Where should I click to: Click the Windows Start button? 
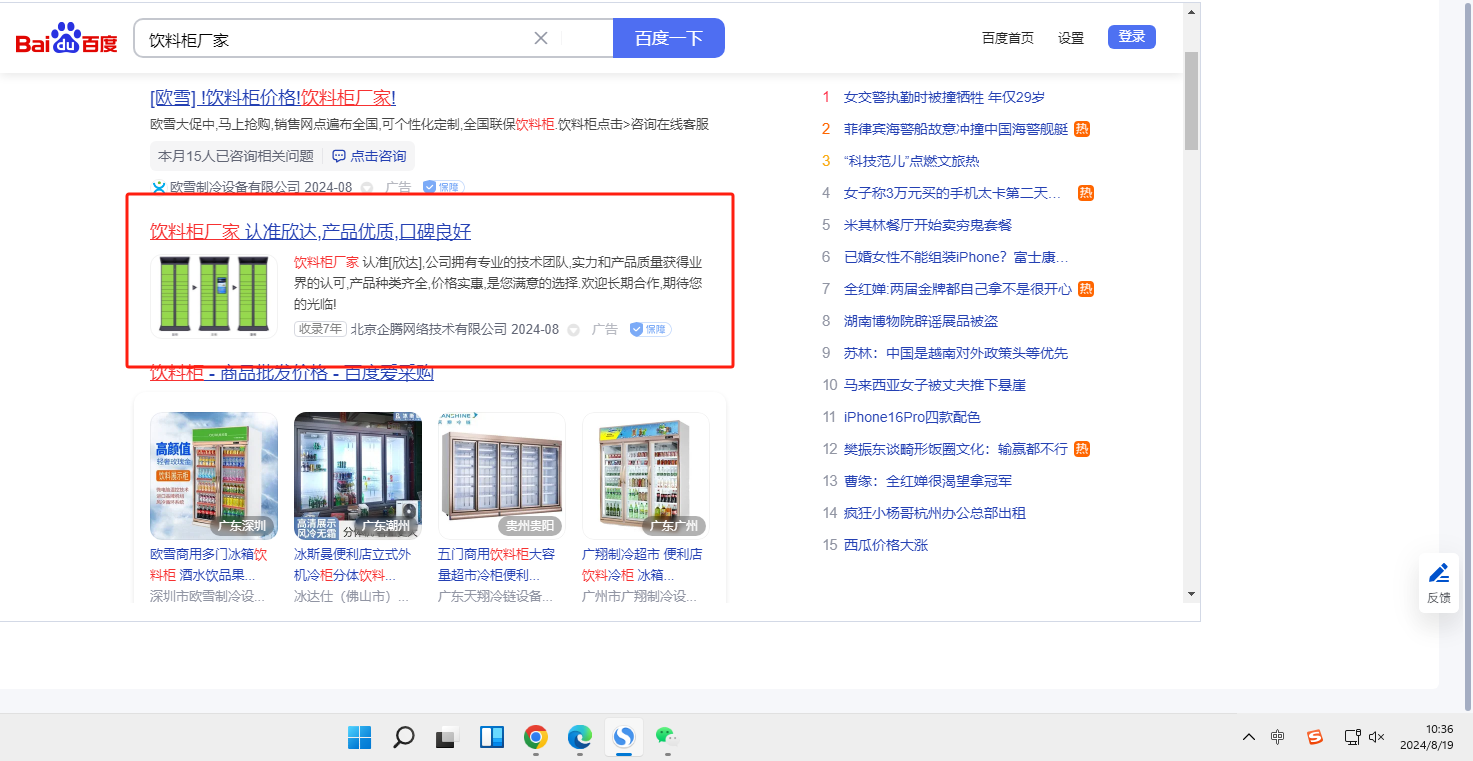click(x=359, y=738)
